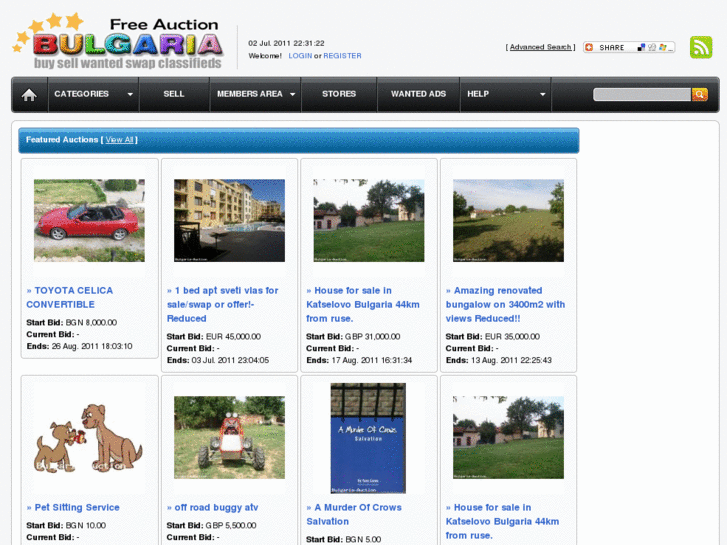Click the Share bookmark button
Image resolution: width=727 pixels, height=545 pixels.
click(629, 47)
